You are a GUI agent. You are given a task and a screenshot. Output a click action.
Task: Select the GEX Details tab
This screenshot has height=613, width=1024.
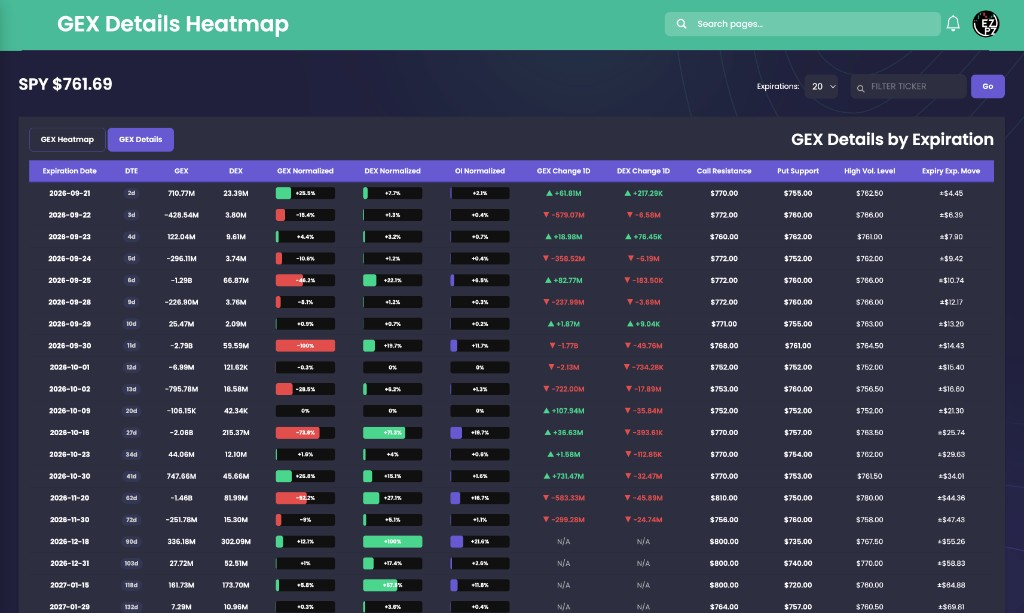140,139
